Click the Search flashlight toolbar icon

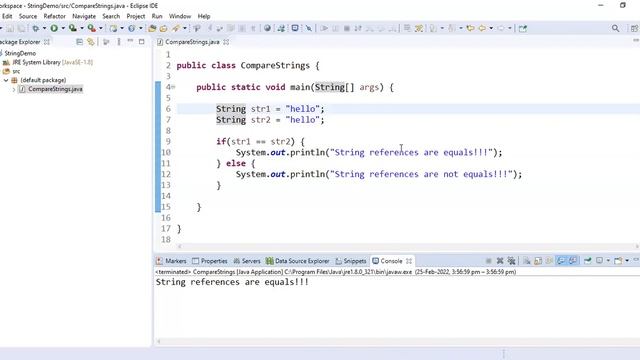176,28
